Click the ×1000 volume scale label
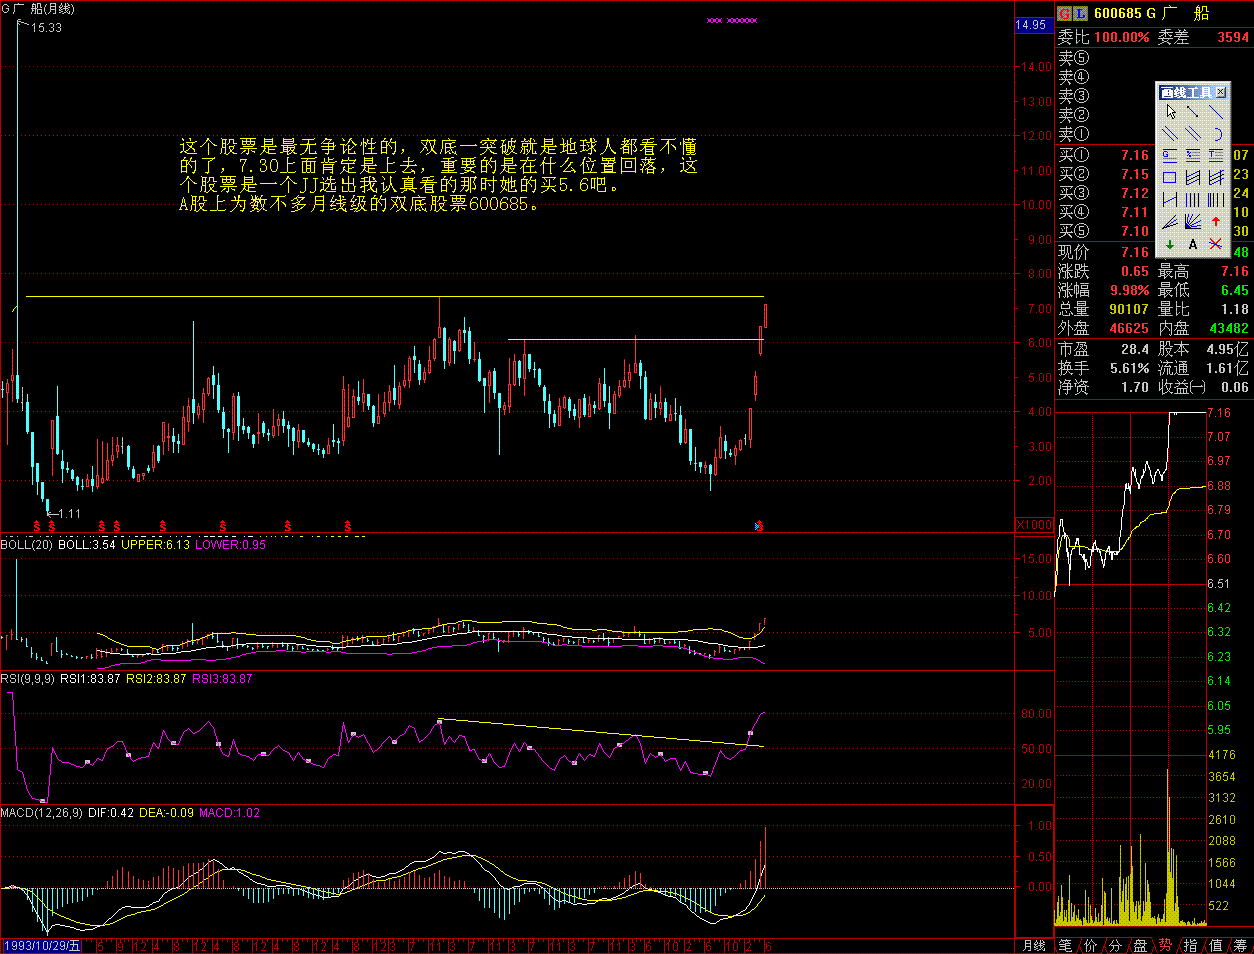The width and height of the screenshot is (1254, 954). tap(1034, 525)
